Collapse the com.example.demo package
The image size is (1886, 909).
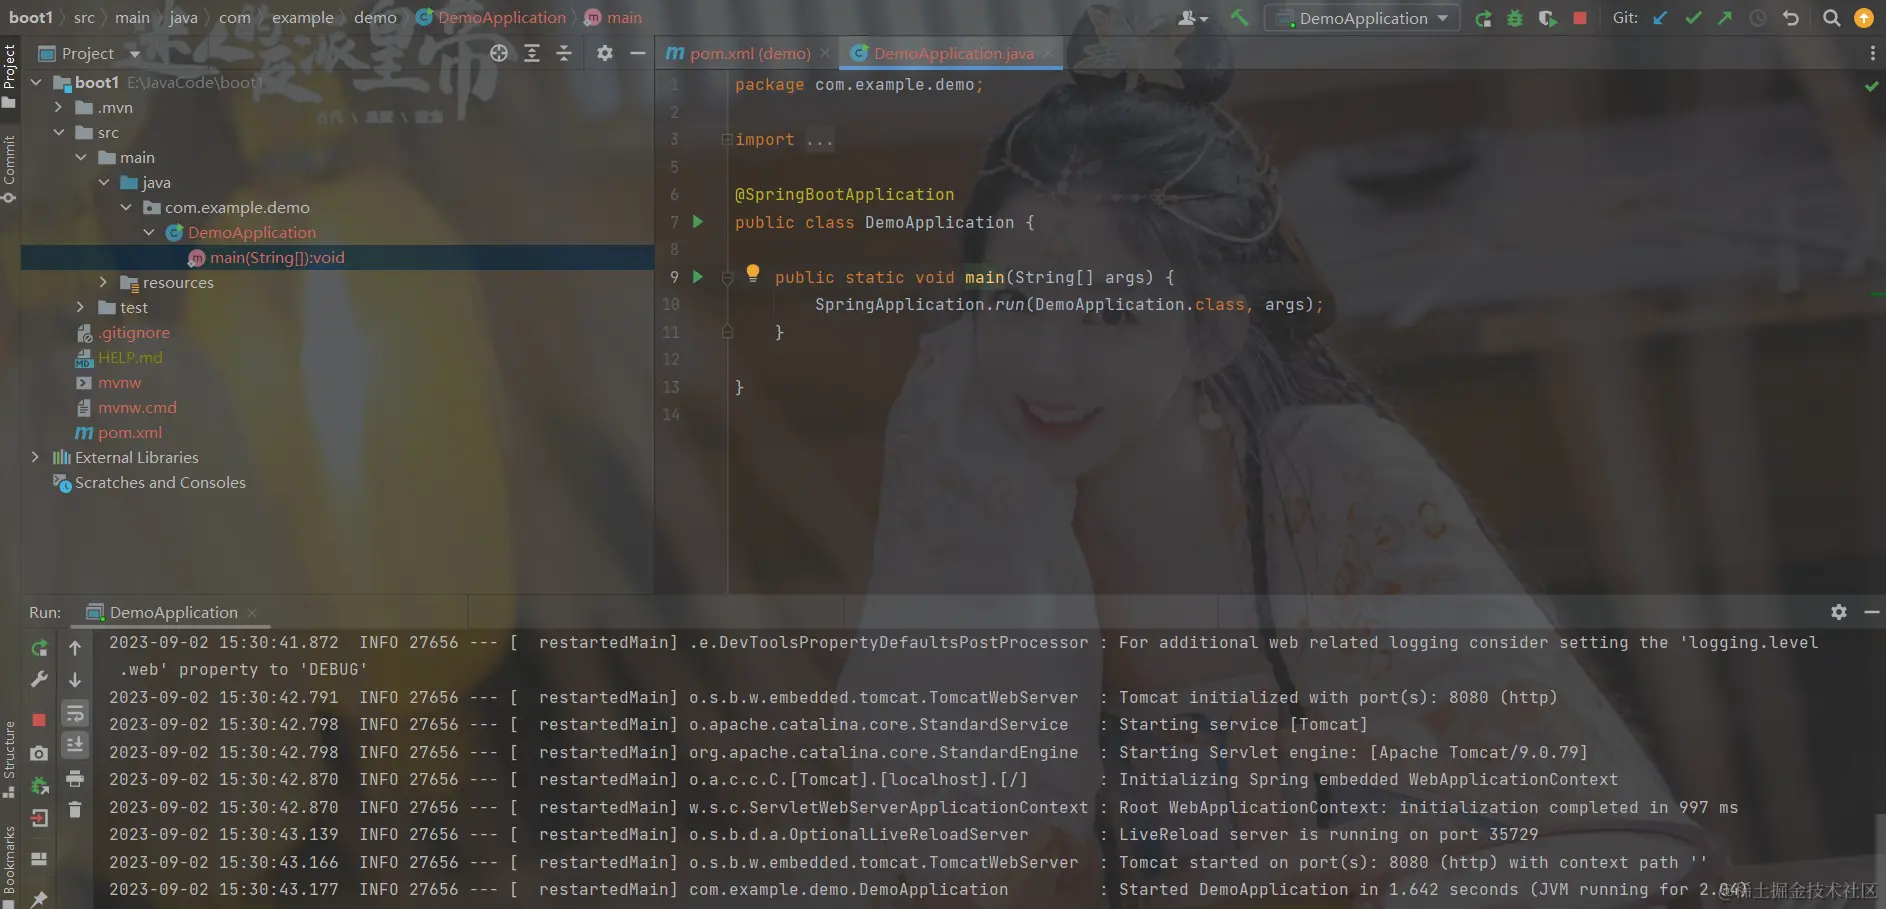tap(126, 207)
